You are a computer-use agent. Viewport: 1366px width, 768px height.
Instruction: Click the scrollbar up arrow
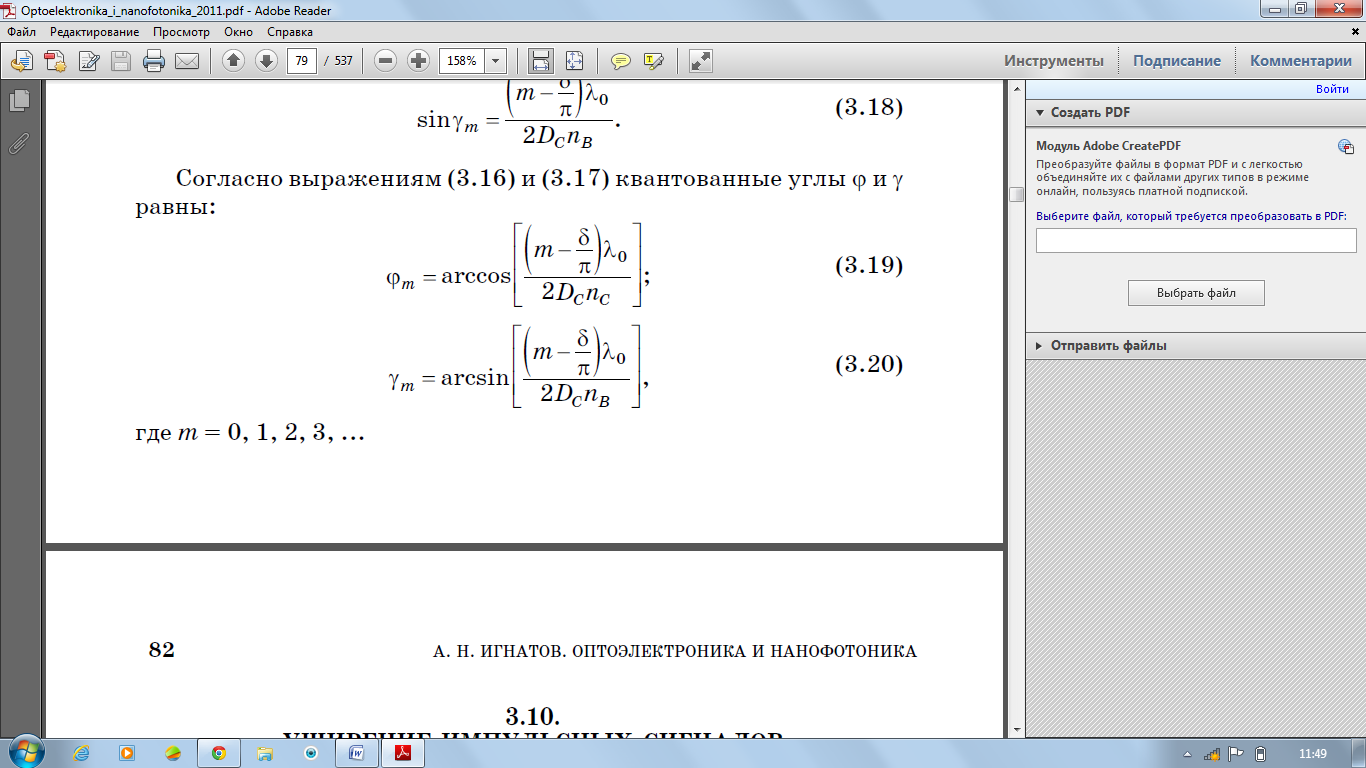[x=1016, y=89]
